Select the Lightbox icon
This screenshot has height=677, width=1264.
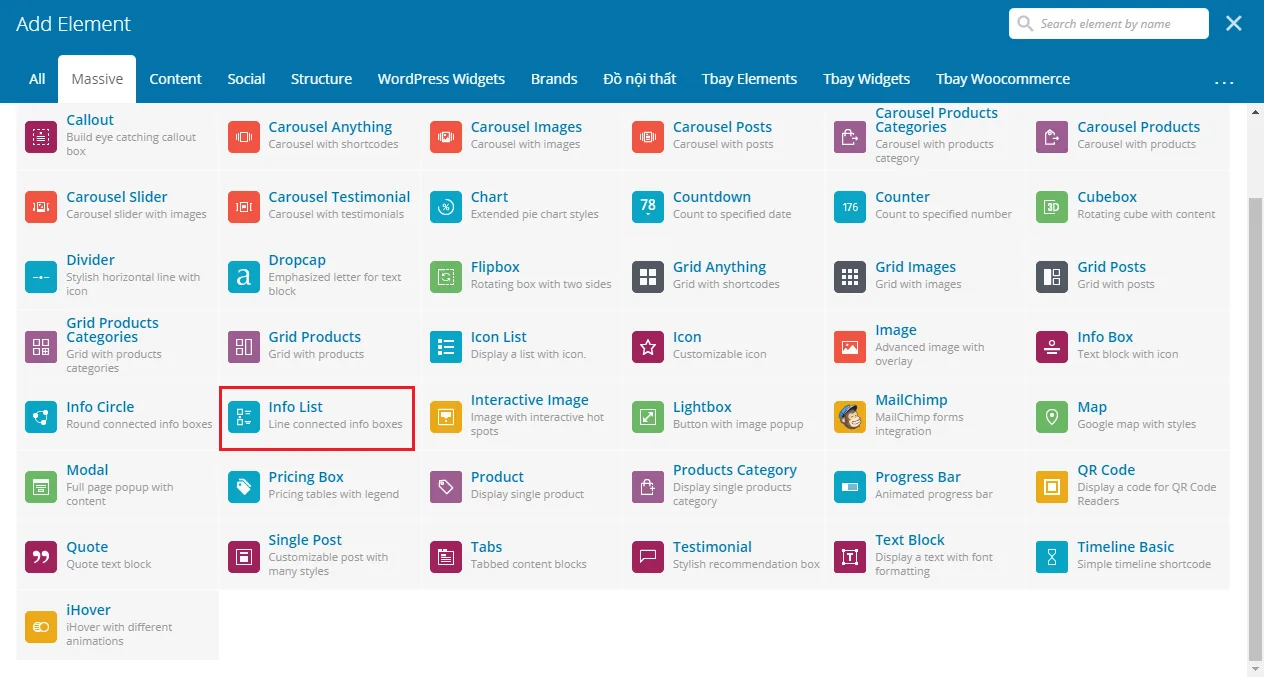click(x=648, y=417)
